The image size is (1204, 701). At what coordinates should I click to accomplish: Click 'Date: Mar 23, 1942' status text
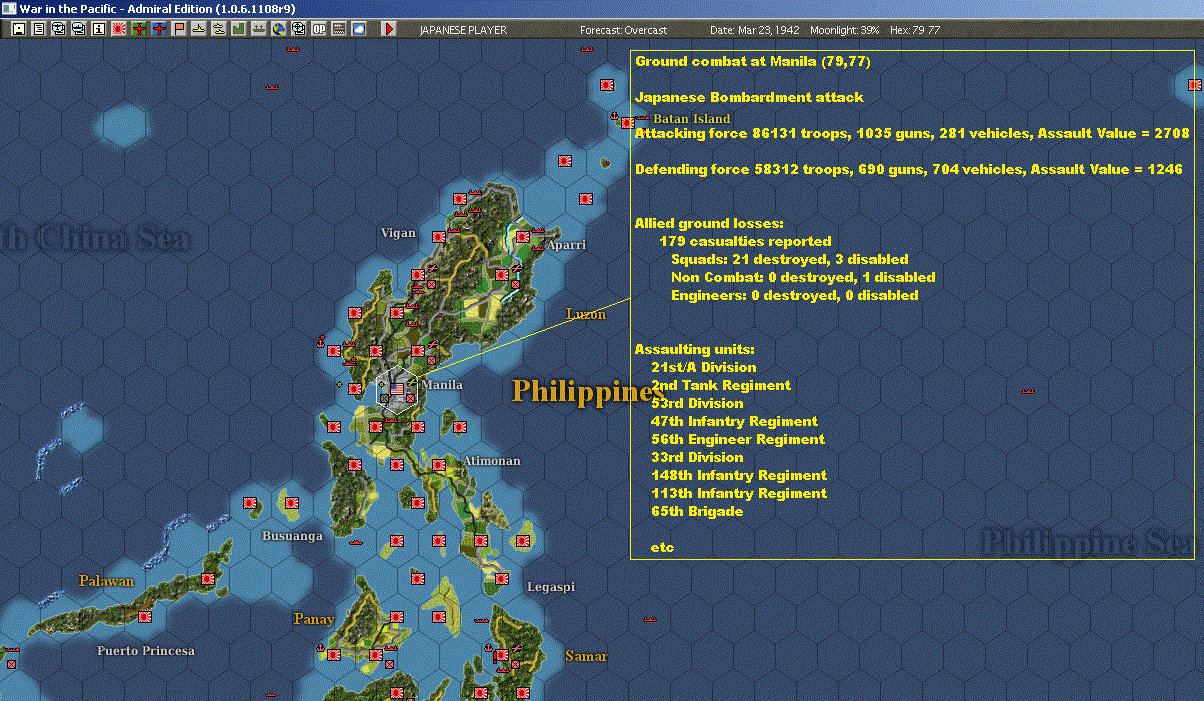point(754,30)
